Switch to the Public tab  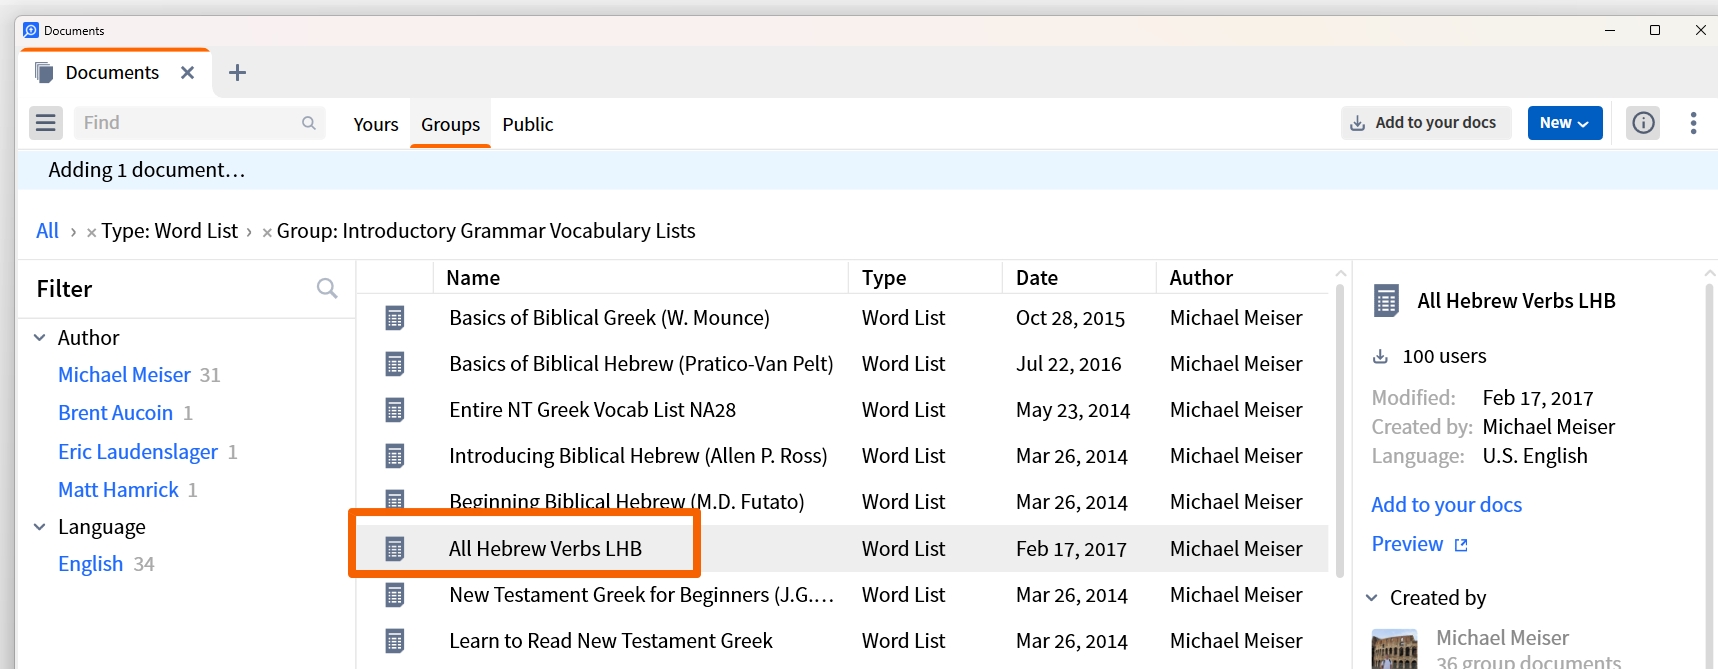(527, 124)
